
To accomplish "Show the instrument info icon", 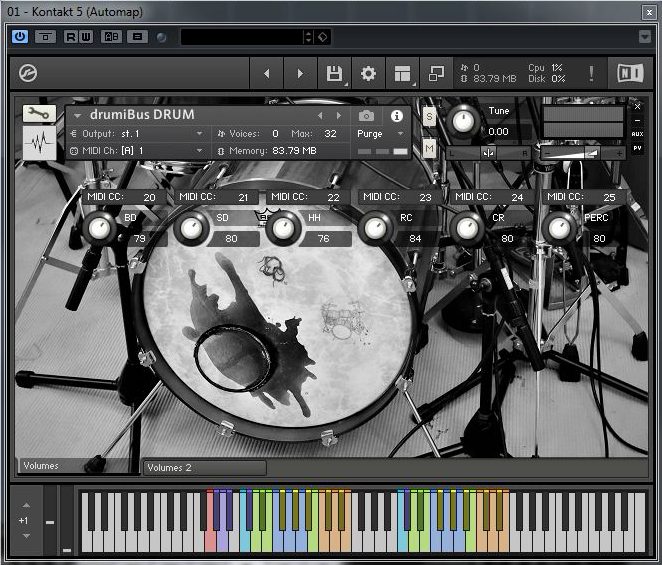I will pos(397,116).
